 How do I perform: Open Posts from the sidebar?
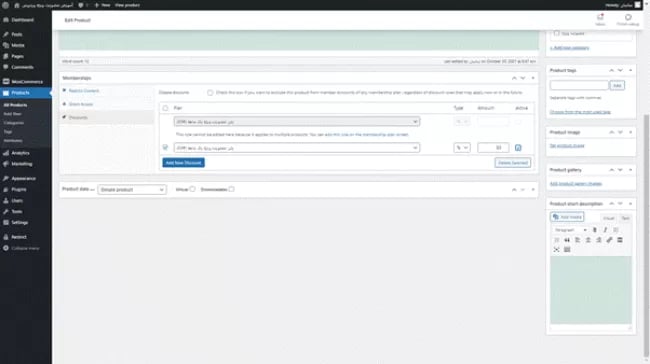(17, 34)
